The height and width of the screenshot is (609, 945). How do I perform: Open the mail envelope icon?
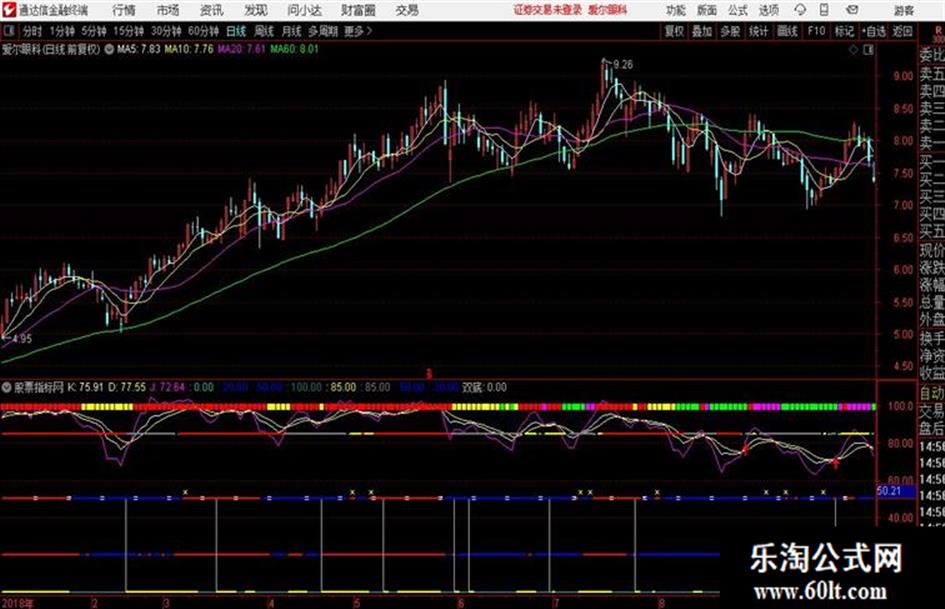(852, 10)
